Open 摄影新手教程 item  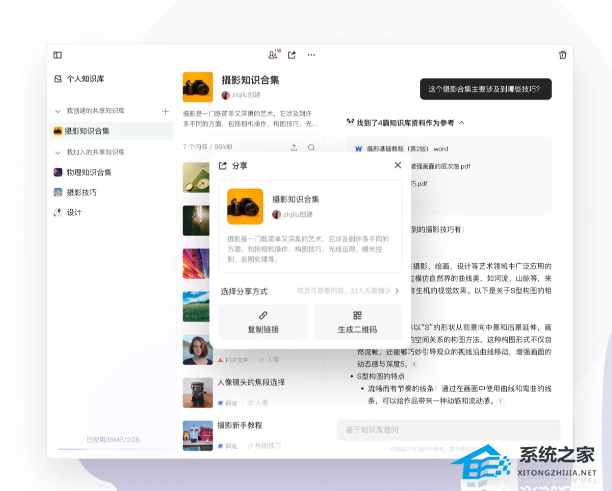(240, 425)
